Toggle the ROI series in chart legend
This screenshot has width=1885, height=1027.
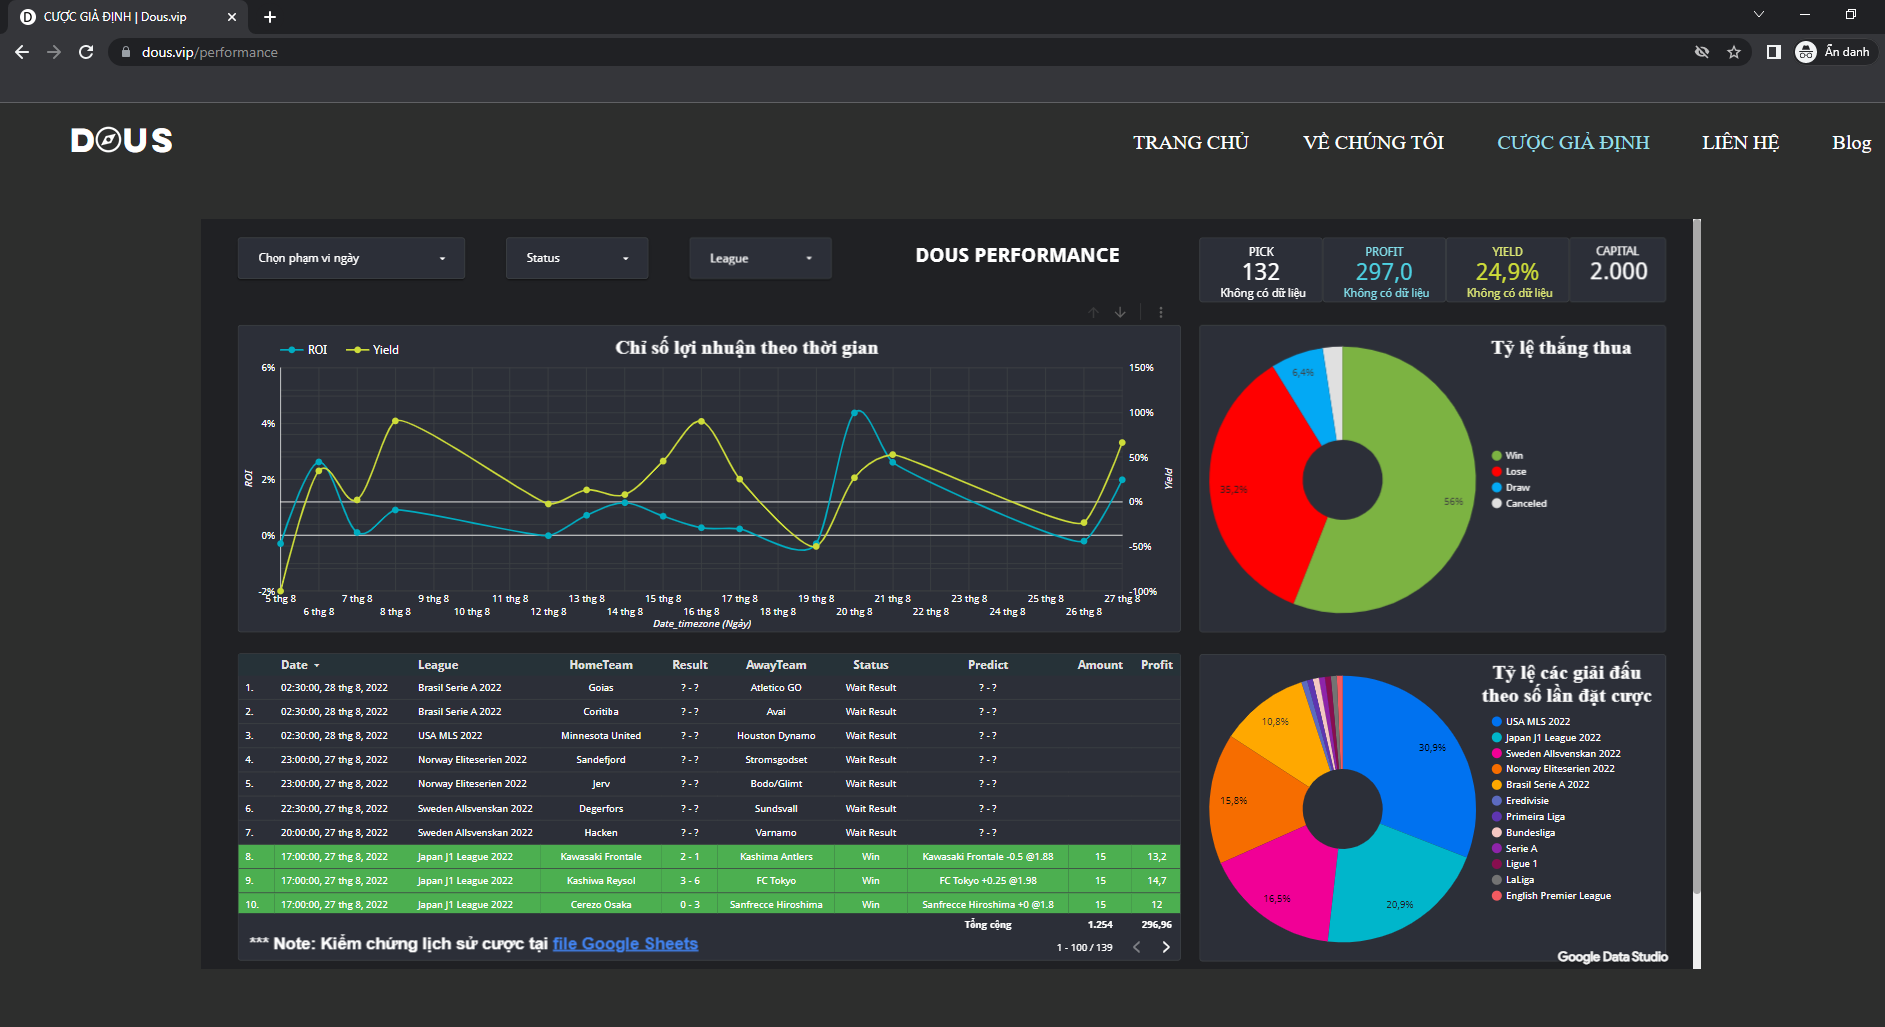305,350
